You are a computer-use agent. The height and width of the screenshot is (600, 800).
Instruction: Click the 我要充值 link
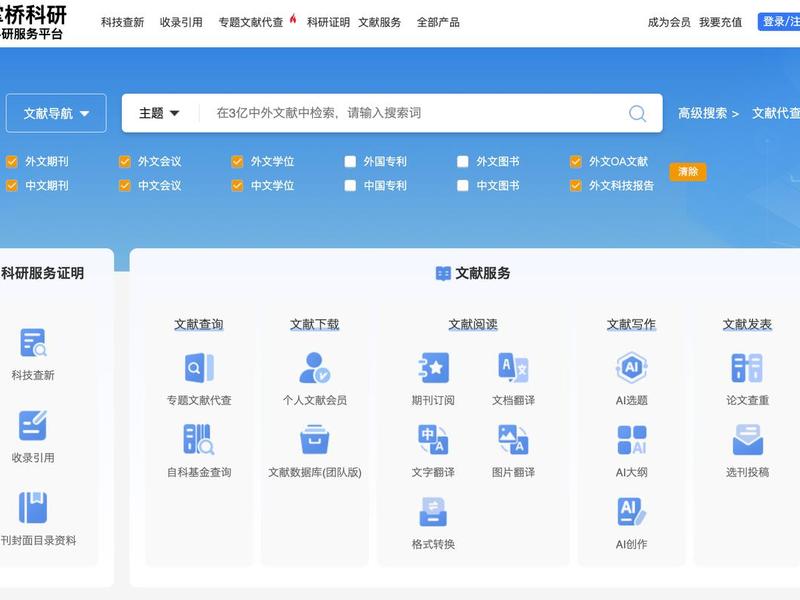720,22
